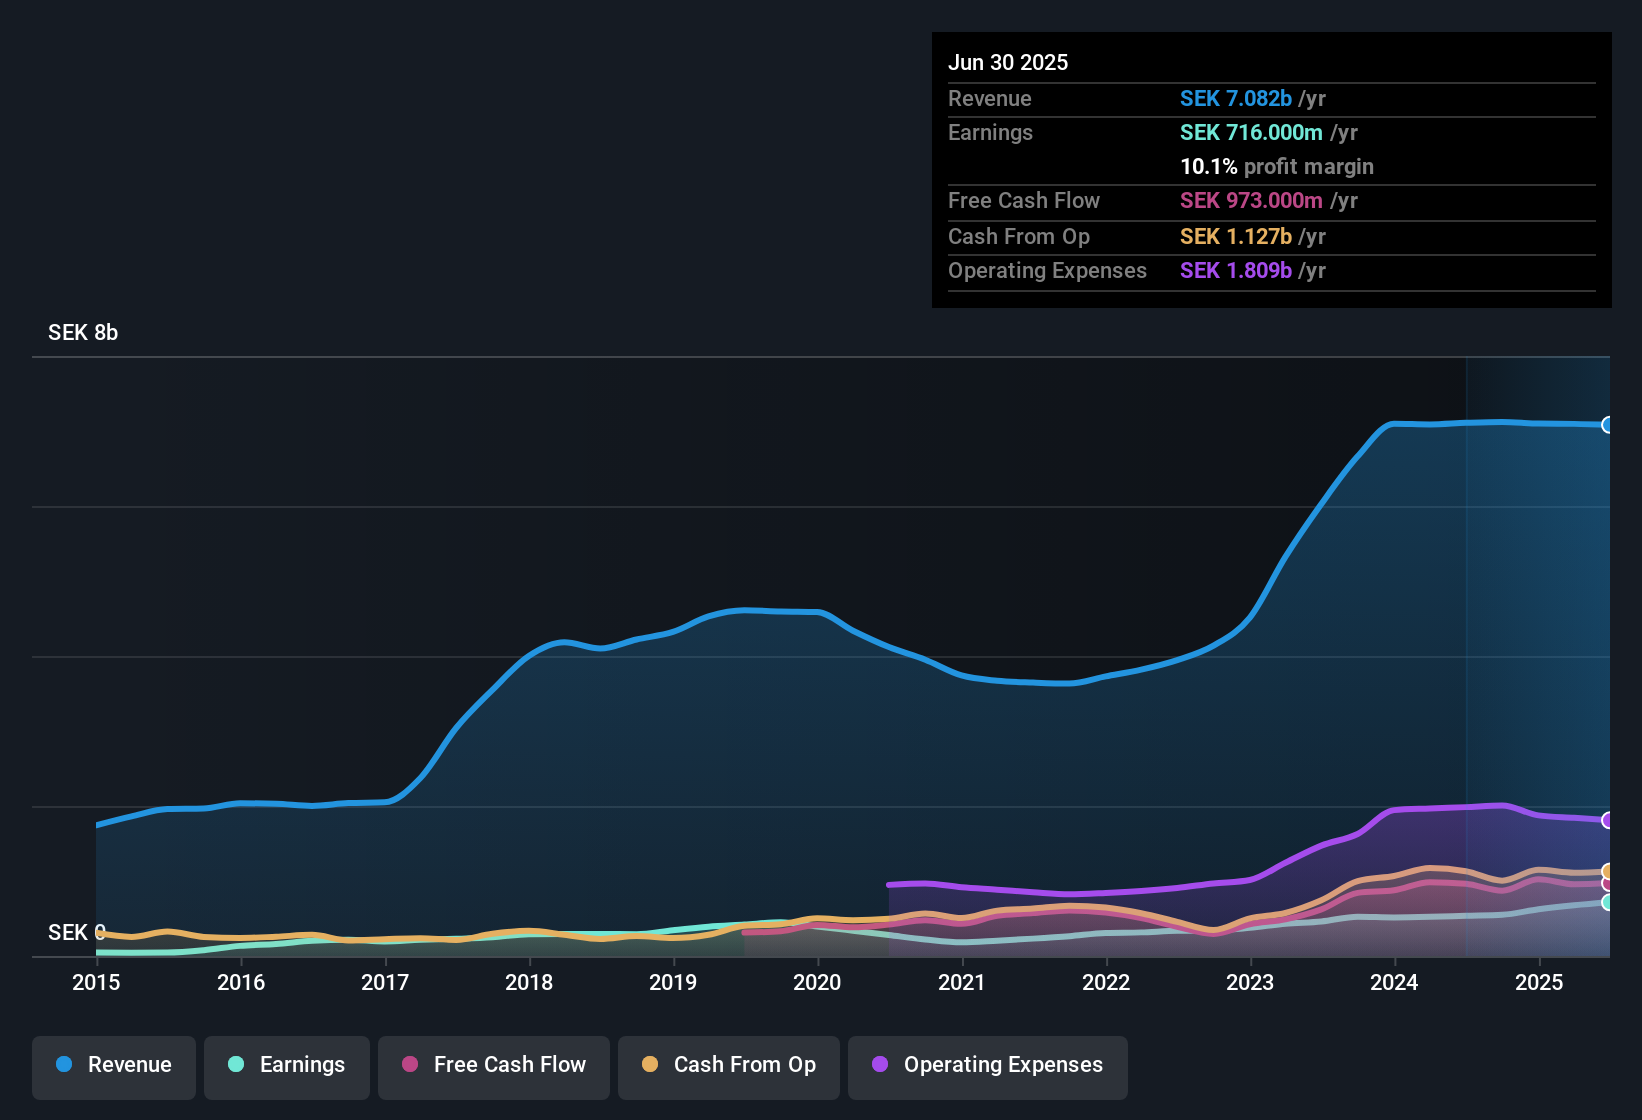
Task: Toggle the Cash From Op legend button
Action: 729,1067
